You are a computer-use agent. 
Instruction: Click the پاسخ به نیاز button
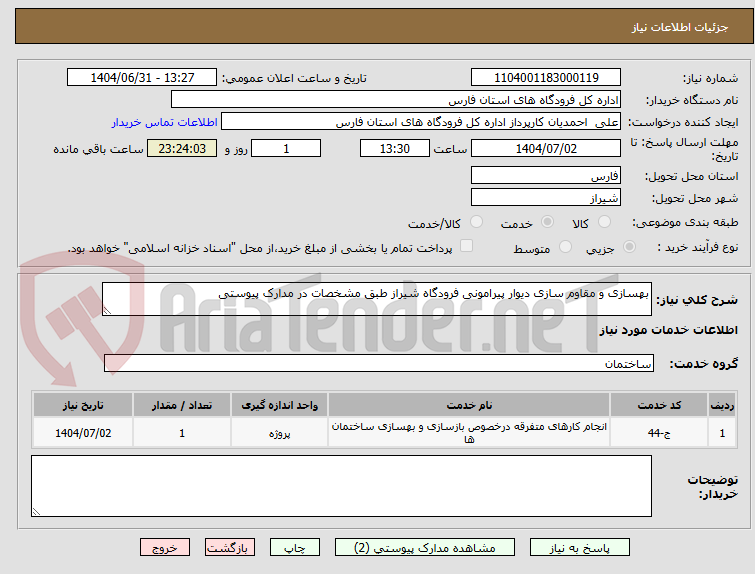[580, 548]
